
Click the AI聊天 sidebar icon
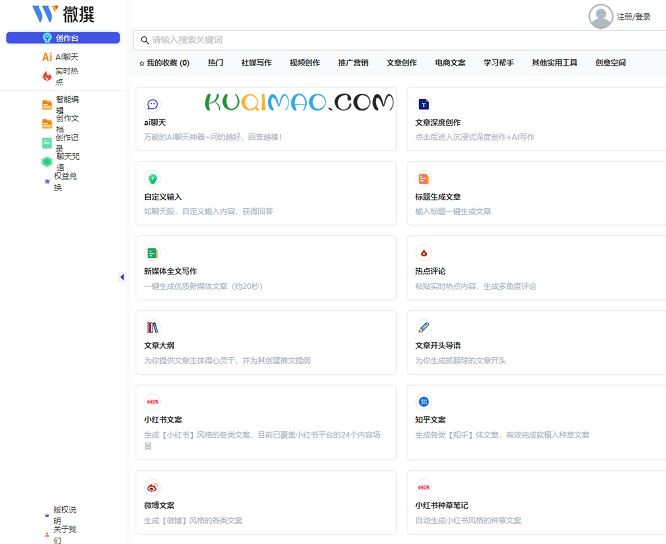[x=47, y=56]
